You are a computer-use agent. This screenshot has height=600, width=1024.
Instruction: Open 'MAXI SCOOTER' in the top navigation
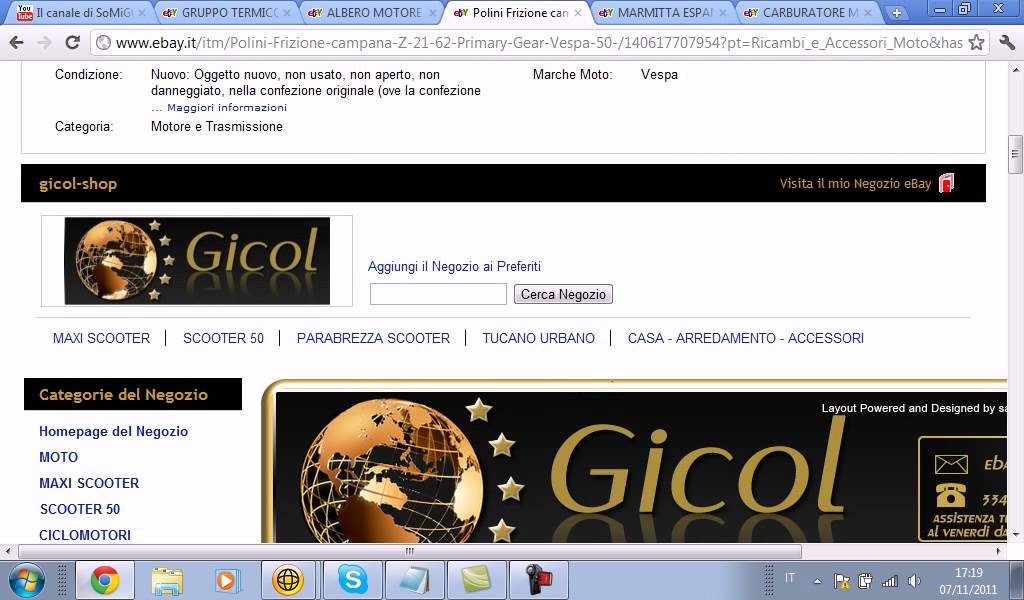coord(101,338)
